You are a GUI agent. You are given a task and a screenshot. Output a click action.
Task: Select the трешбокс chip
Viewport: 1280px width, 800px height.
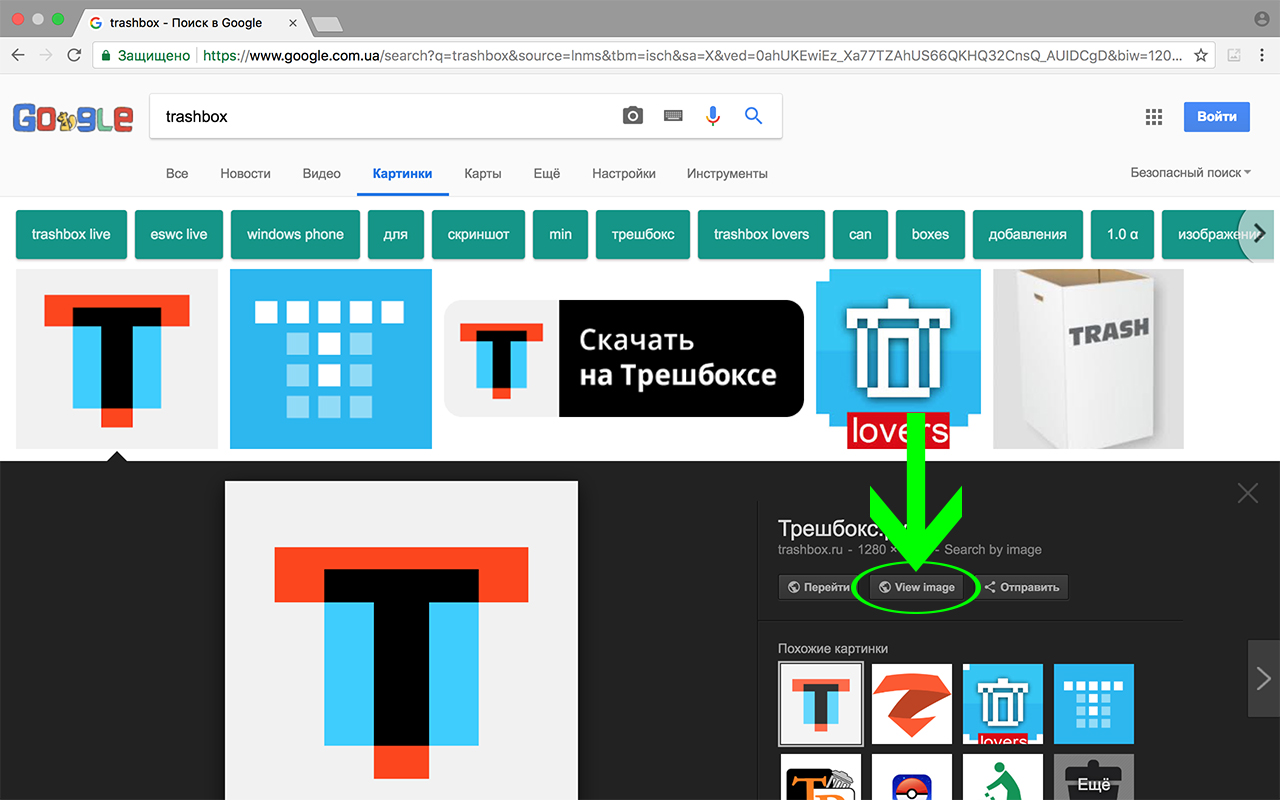[643, 234]
